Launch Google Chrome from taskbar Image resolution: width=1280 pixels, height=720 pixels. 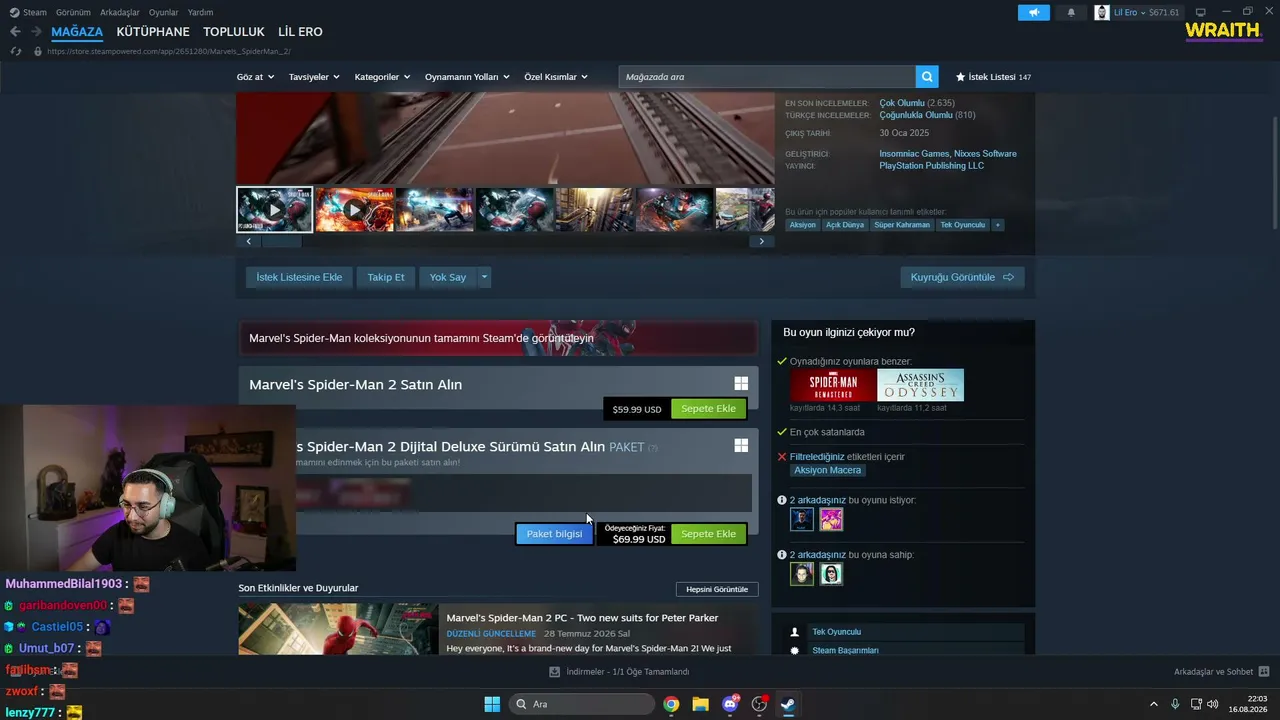(x=671, y=704)
